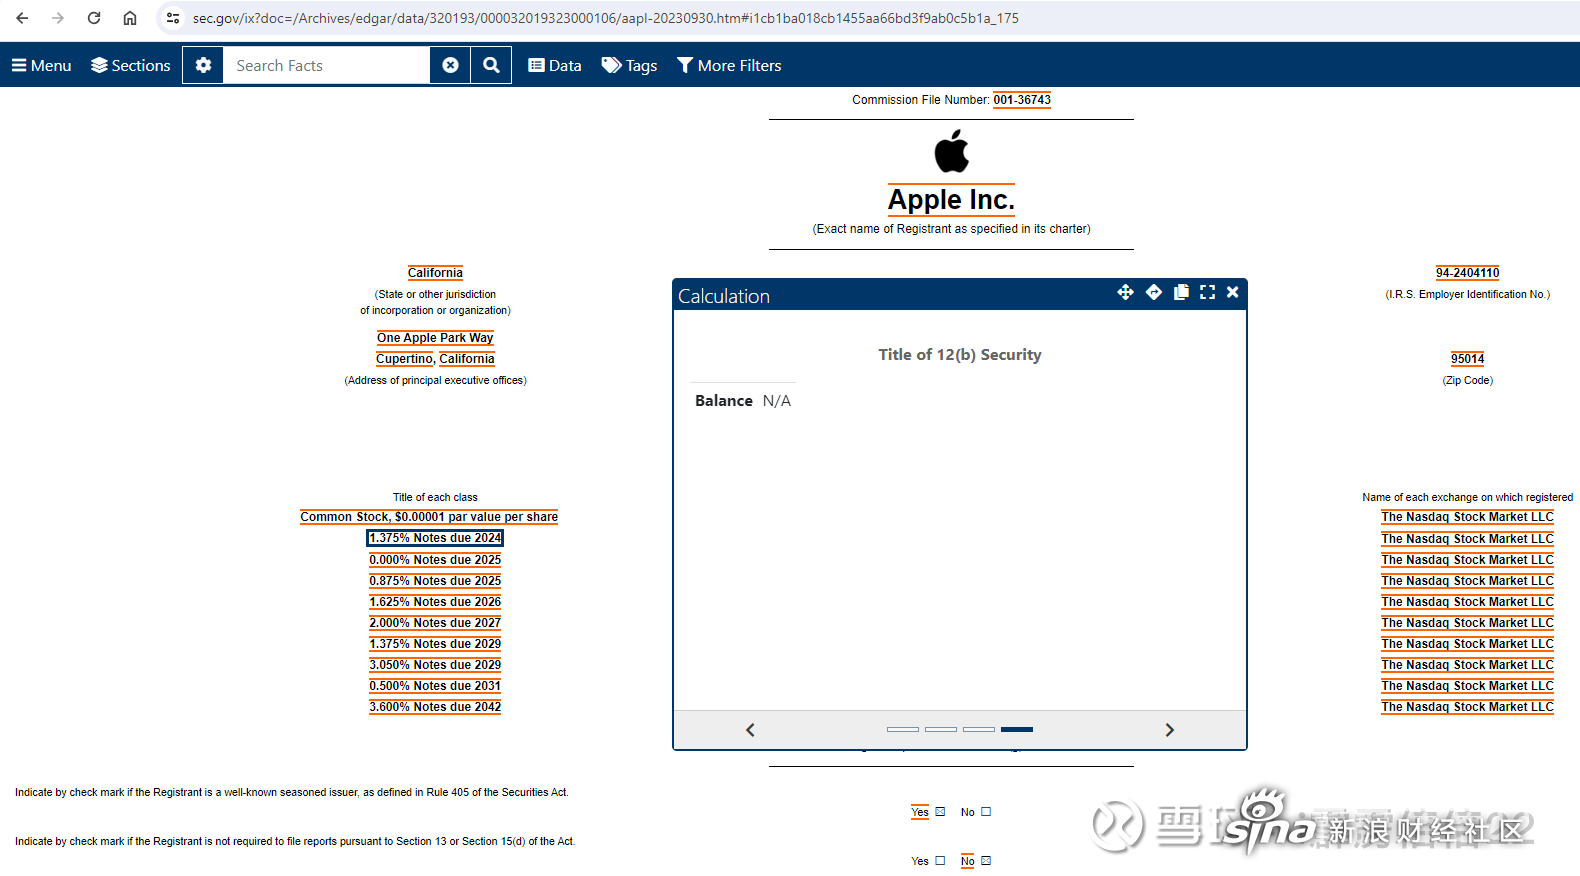
Task: Click Nasdaq exchange fact for 3.600% Notes row
Action: (1468, 707)
